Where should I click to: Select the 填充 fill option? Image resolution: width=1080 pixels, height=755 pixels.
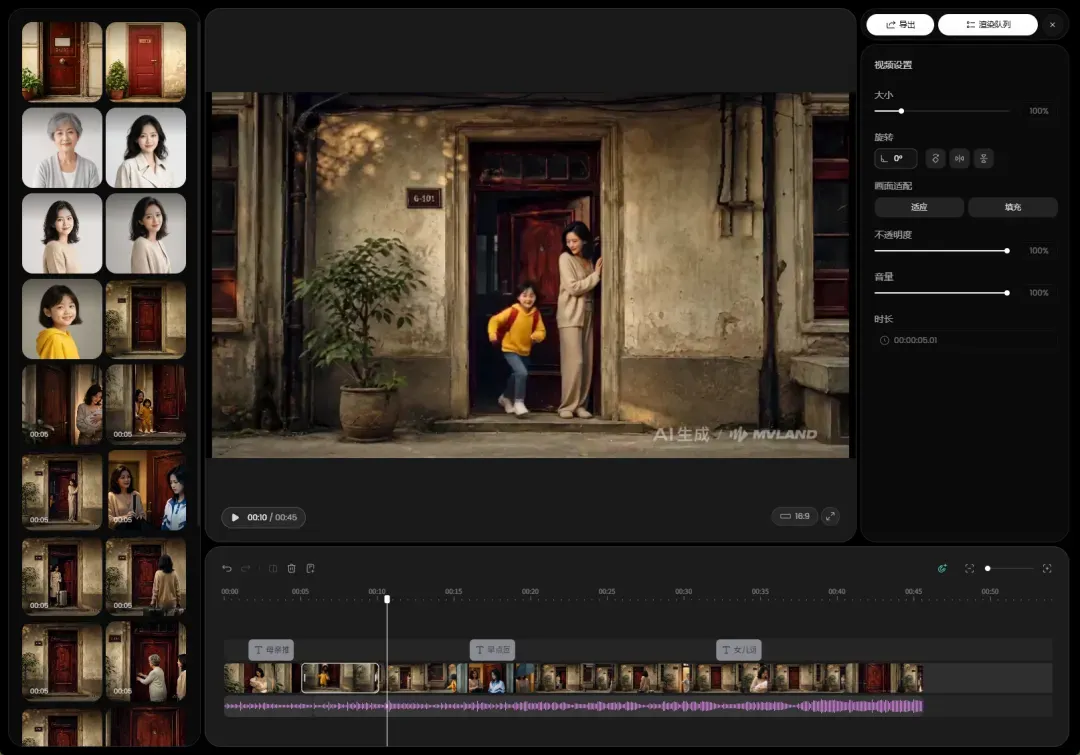(1012, 207)
